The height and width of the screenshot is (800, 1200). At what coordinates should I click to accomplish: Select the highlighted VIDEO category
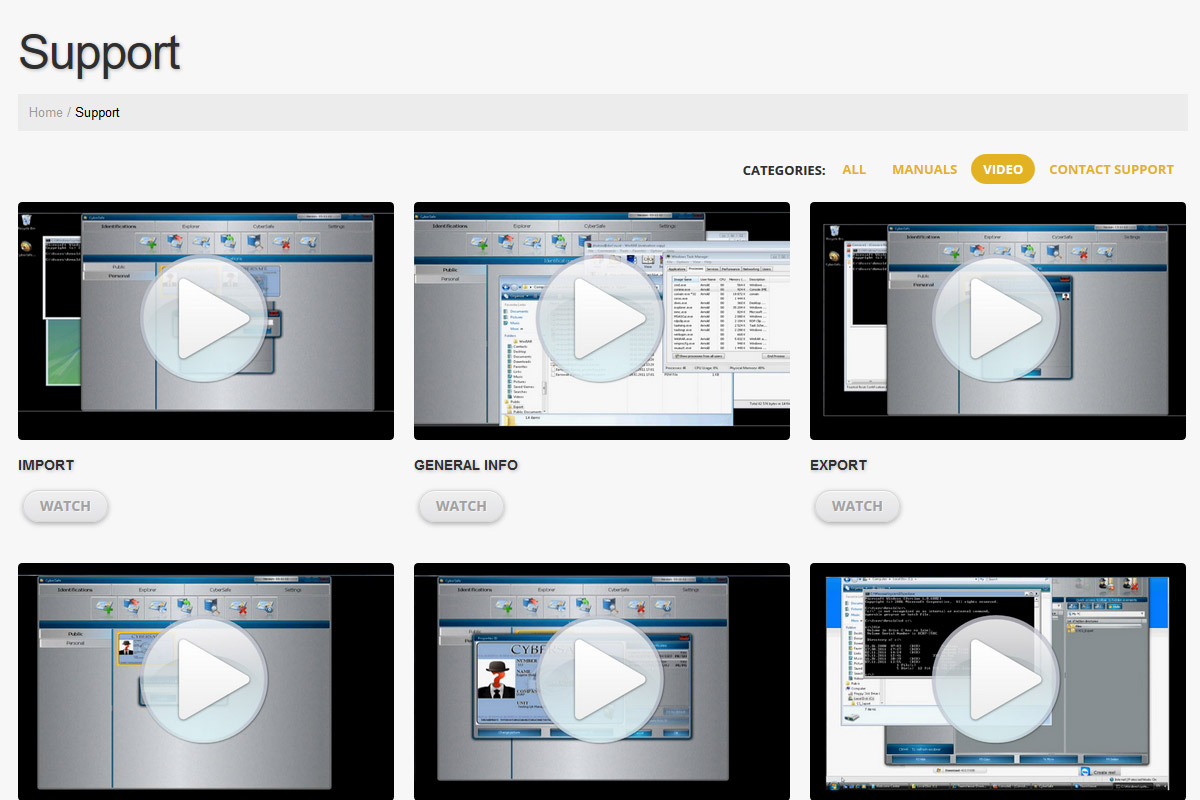click(x=1002, y=170)
